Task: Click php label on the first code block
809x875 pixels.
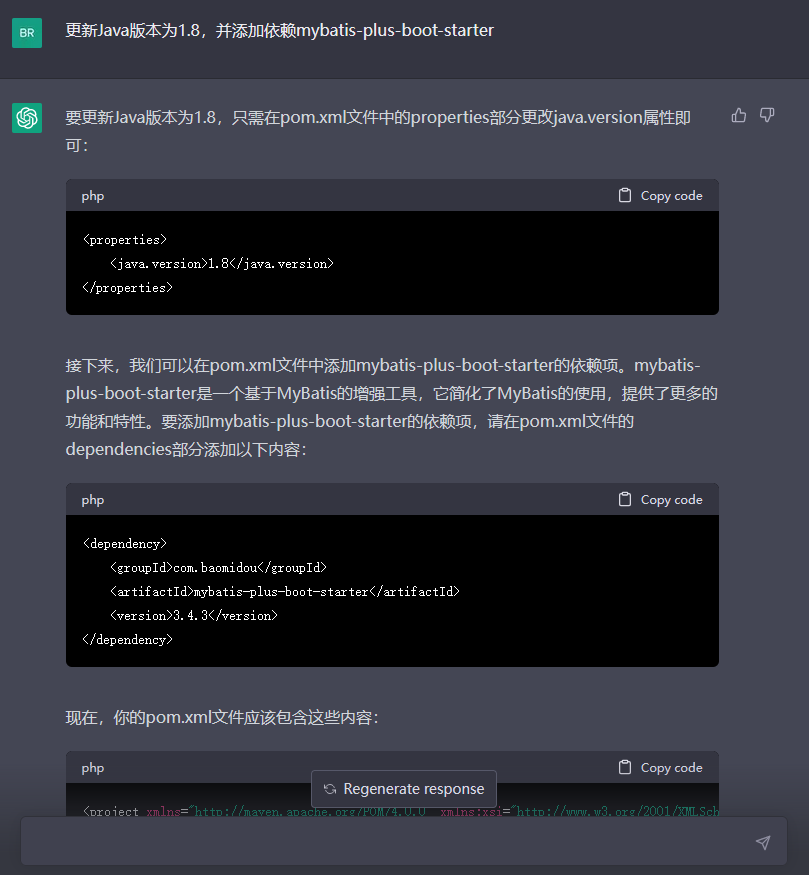Action: pyautogui.click(x=93, y=196)
